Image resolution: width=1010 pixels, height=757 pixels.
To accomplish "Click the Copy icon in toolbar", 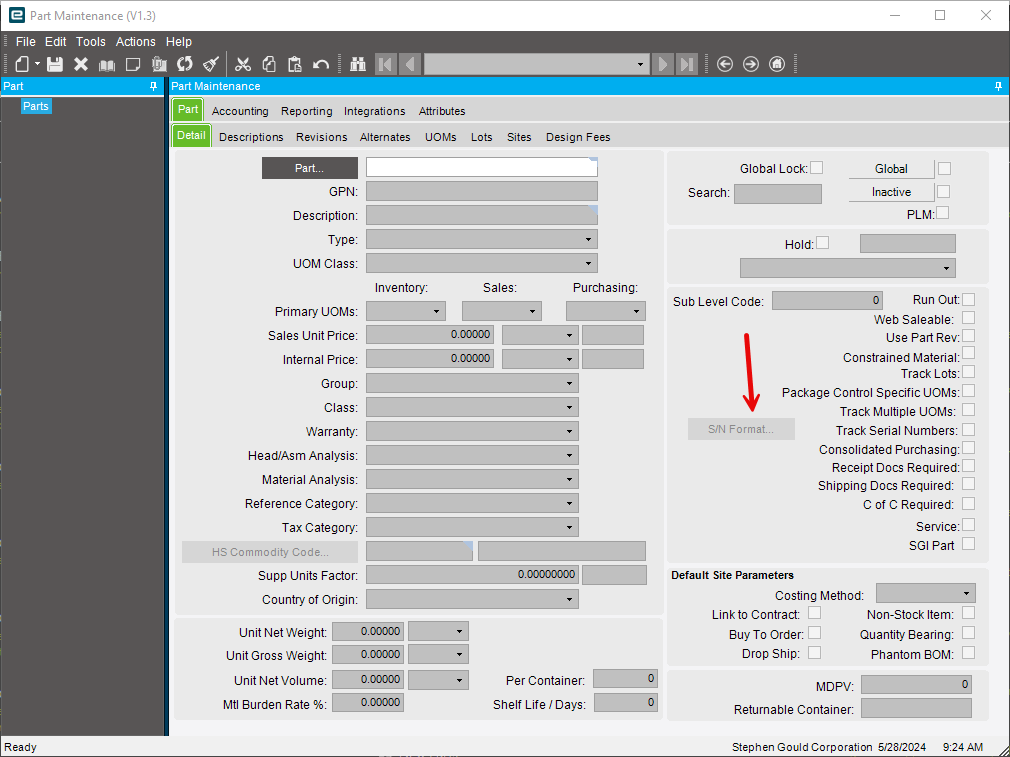I will pos(269,64).
